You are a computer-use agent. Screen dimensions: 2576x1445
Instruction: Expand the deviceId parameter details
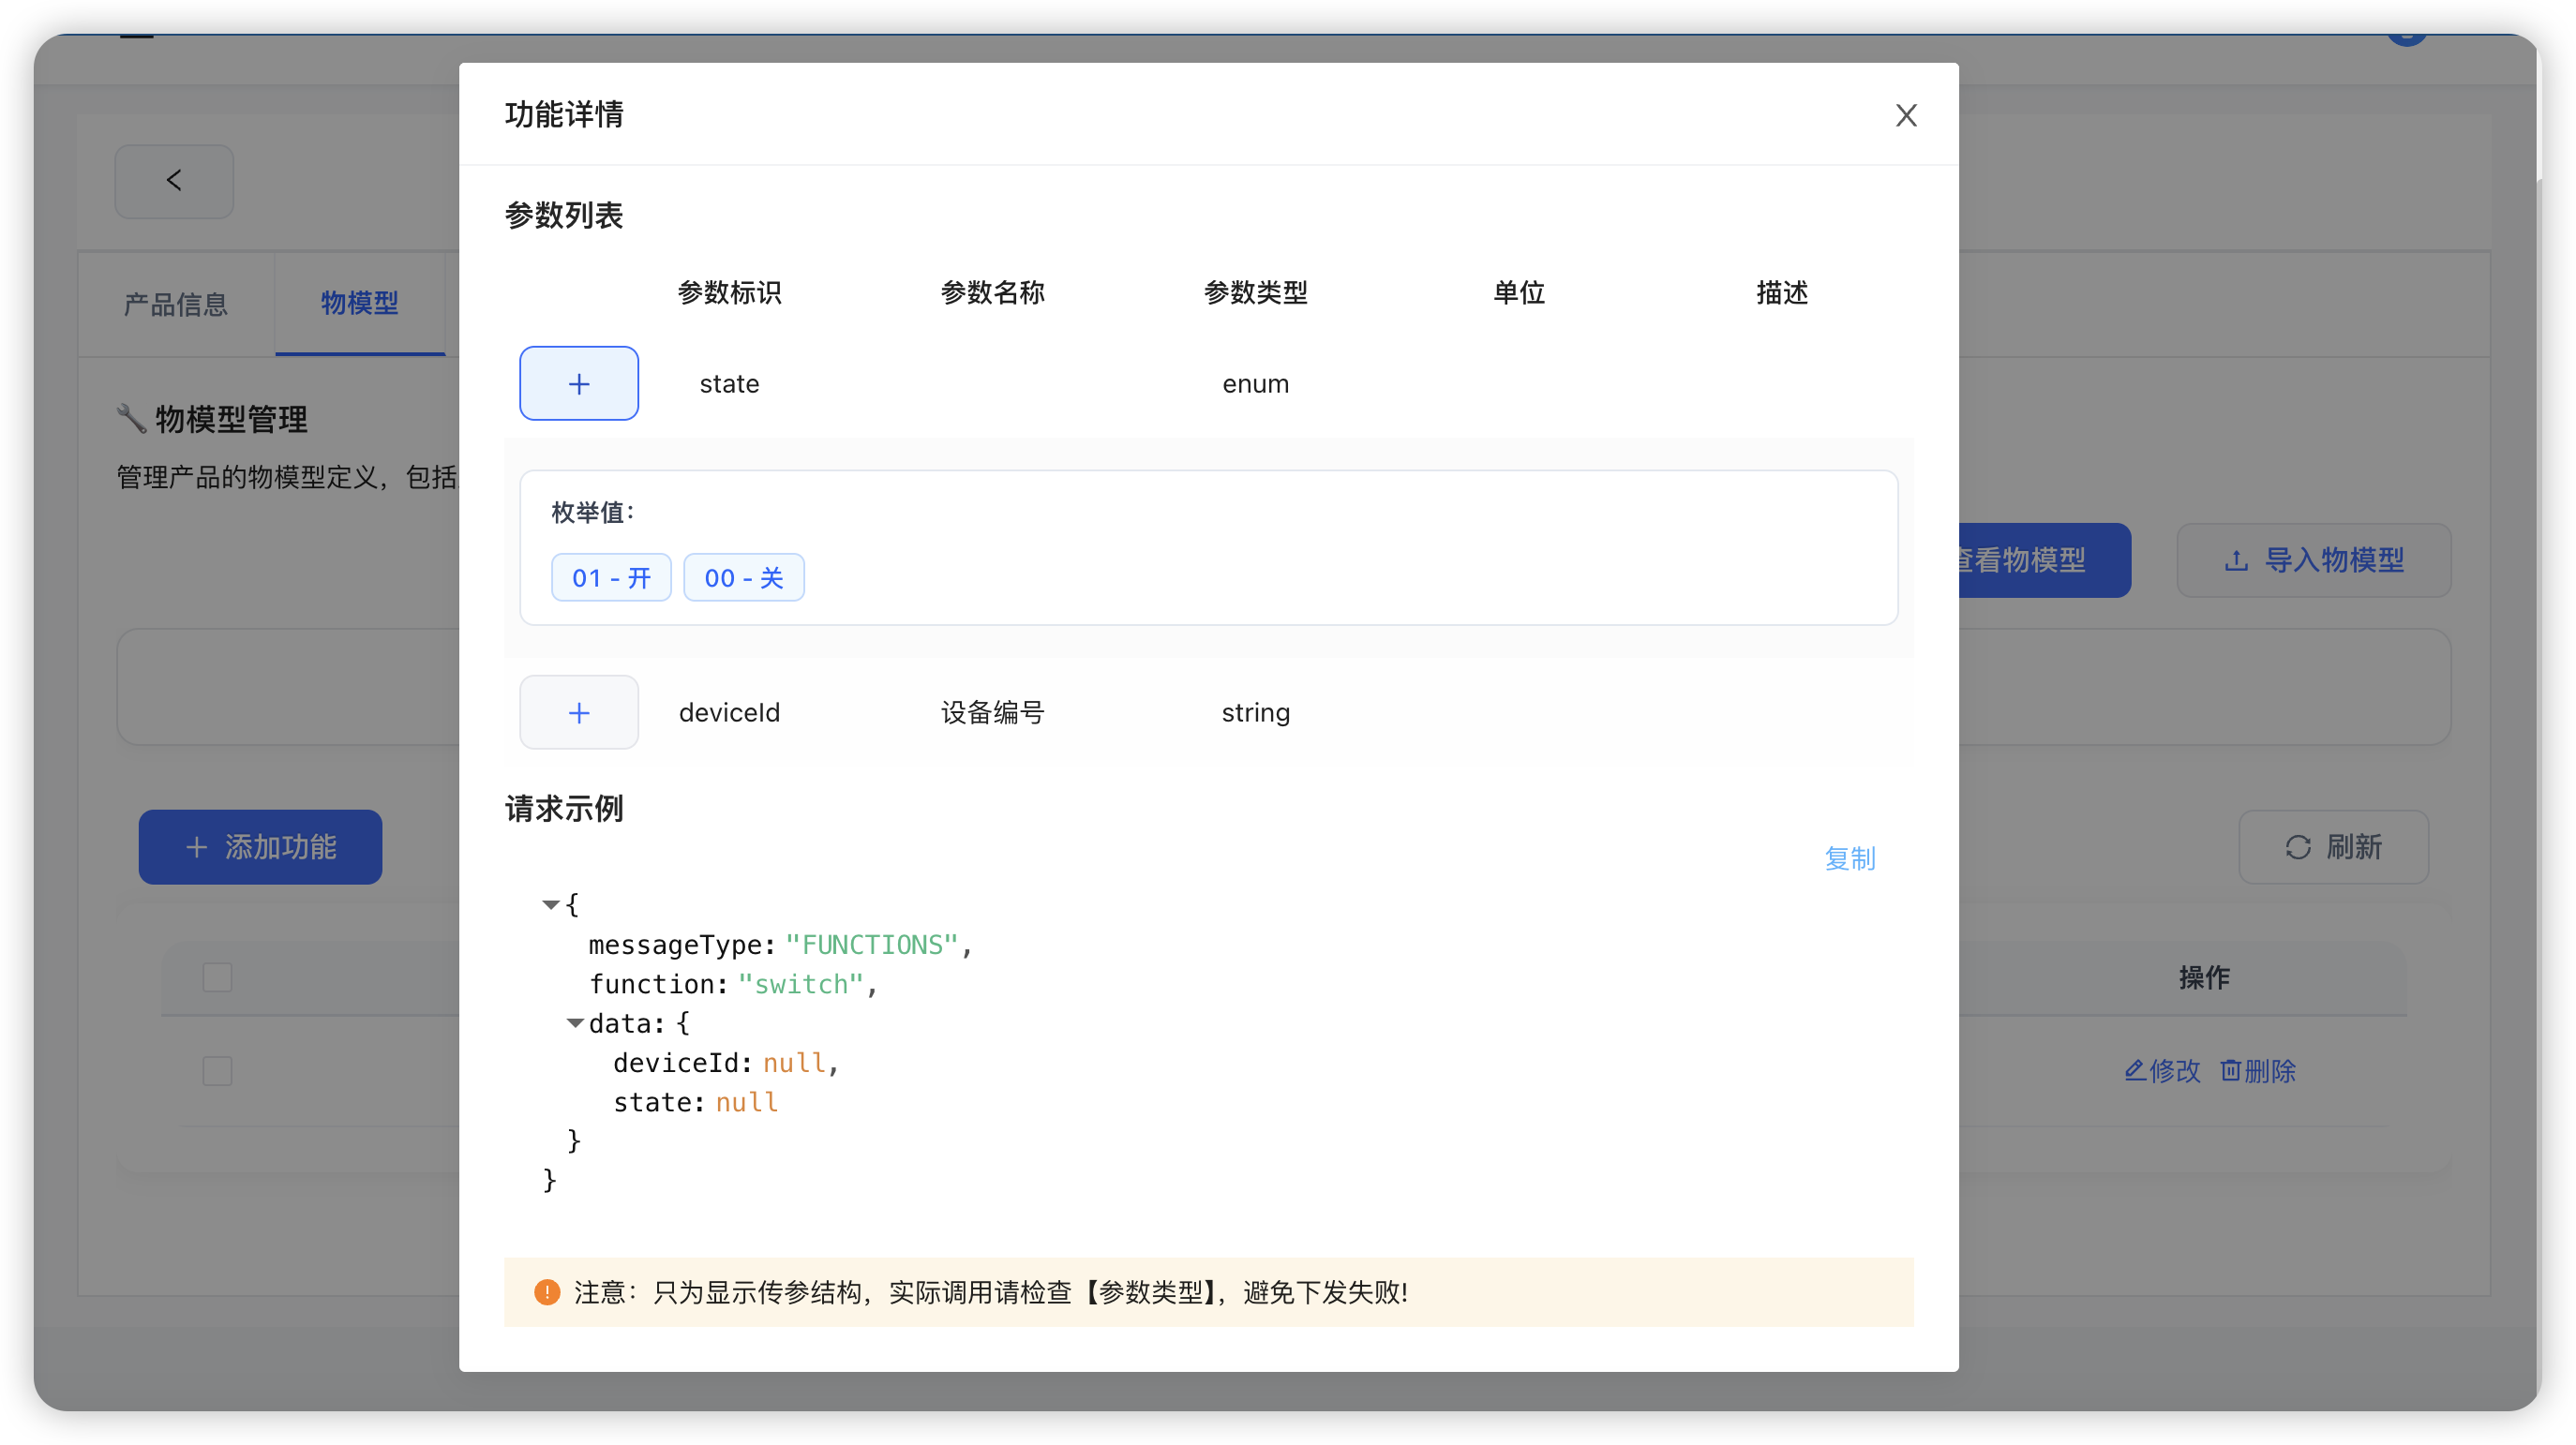pos(579,712)
